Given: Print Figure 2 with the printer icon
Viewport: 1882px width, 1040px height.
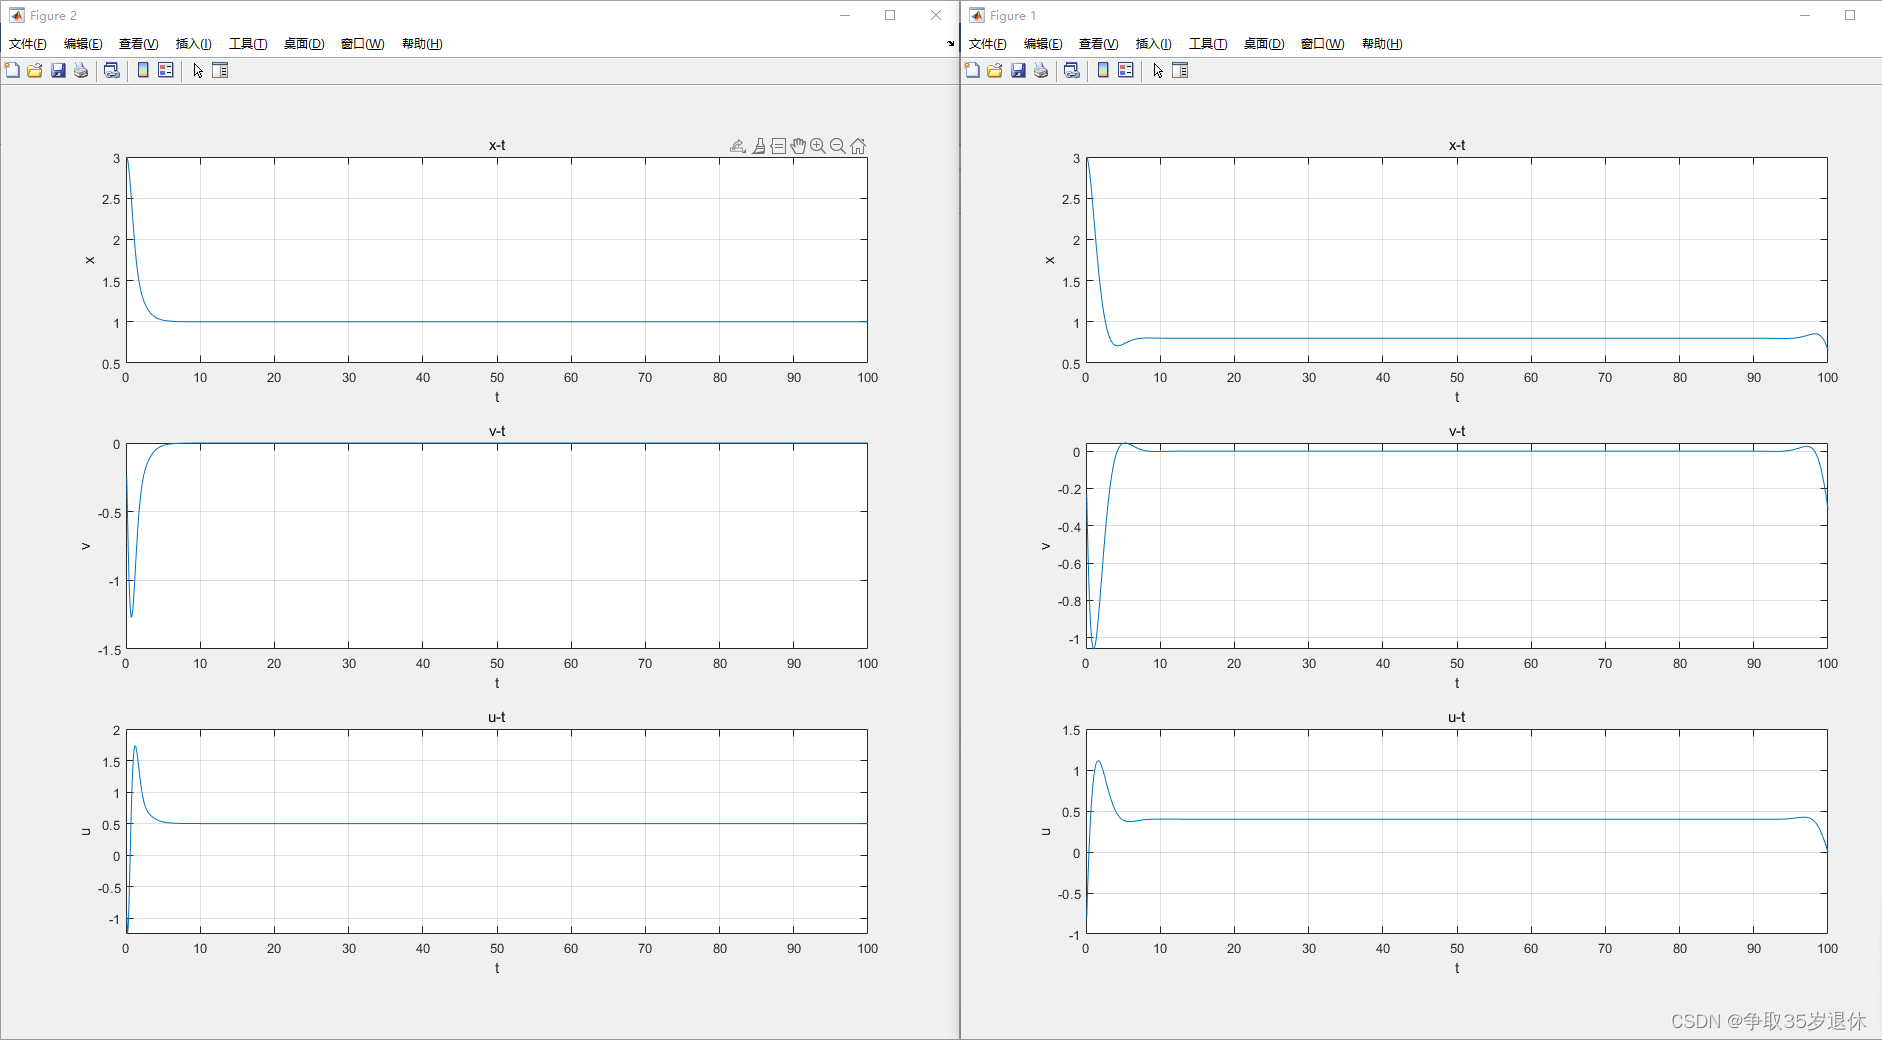Looking at the screenshot, I should point(81,70).
